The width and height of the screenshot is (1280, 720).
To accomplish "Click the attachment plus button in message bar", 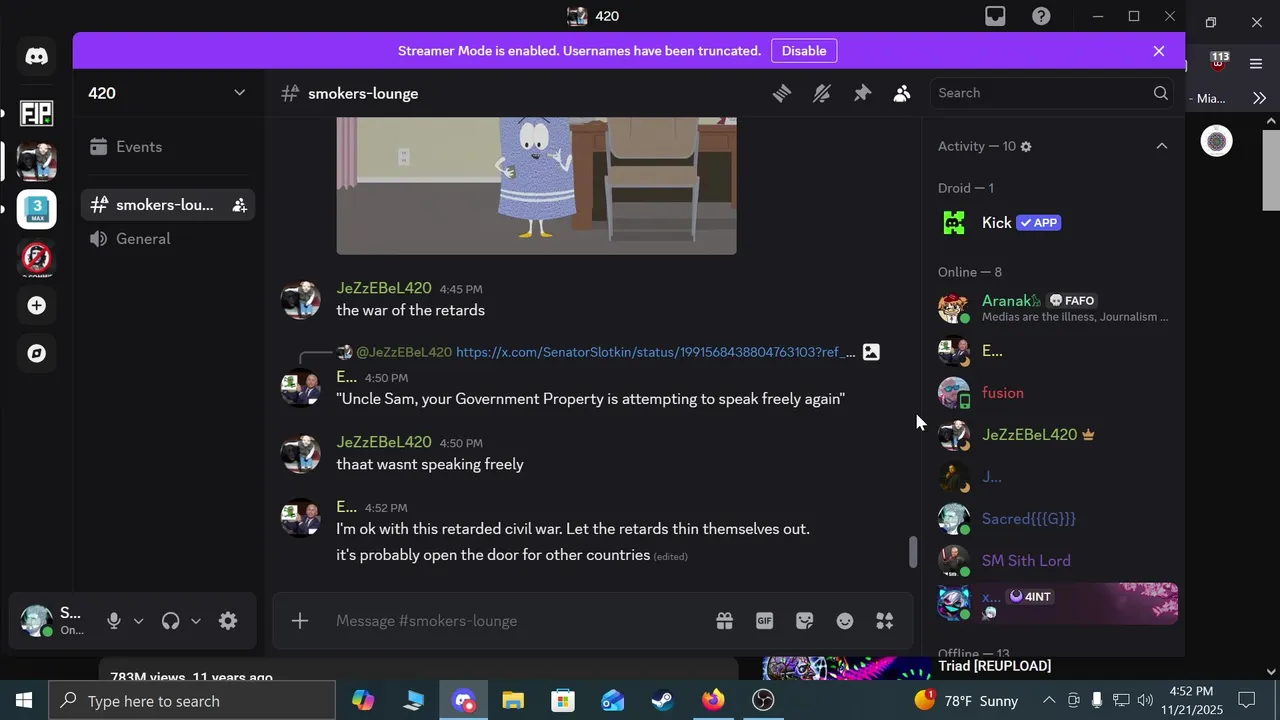I will pyautogui.click(x=300, y=621).
